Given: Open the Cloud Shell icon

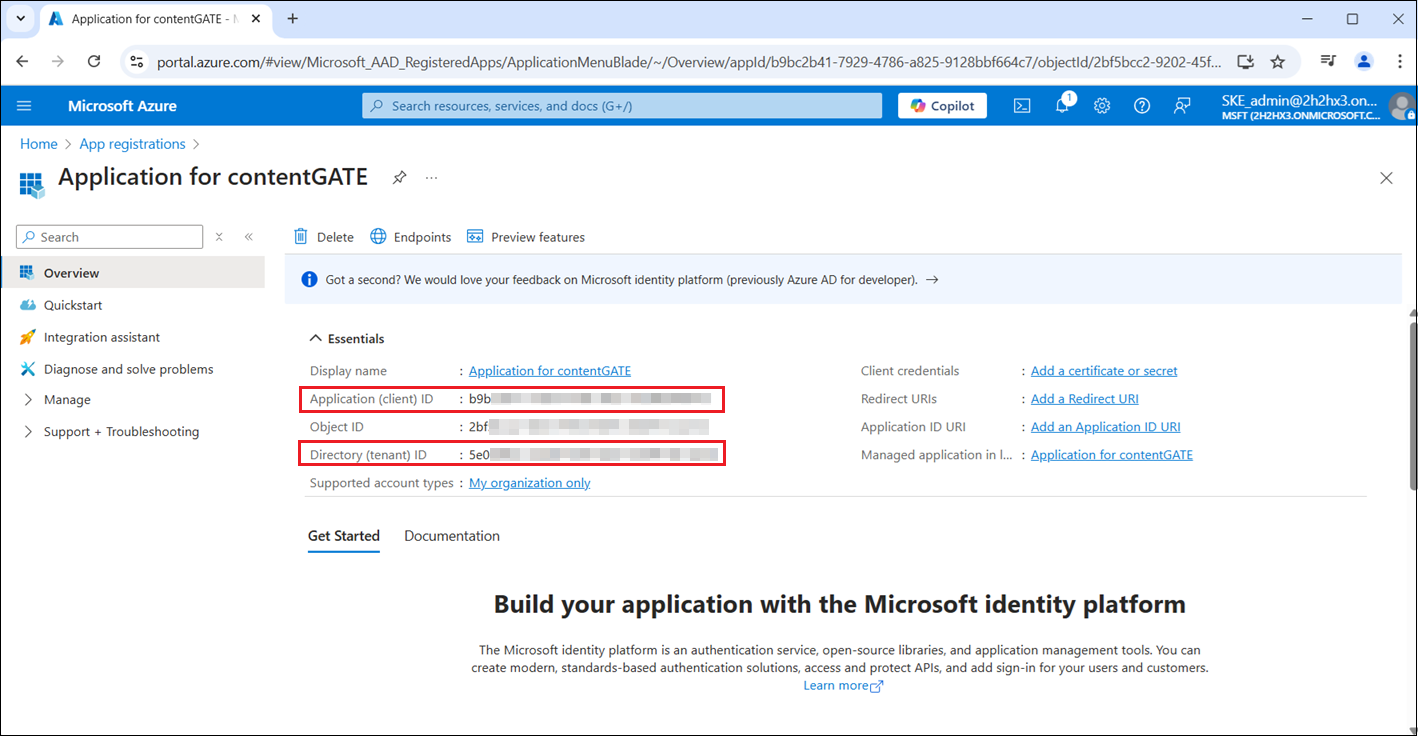Looking at the screenshot, I should click(x=1022, y=106).
